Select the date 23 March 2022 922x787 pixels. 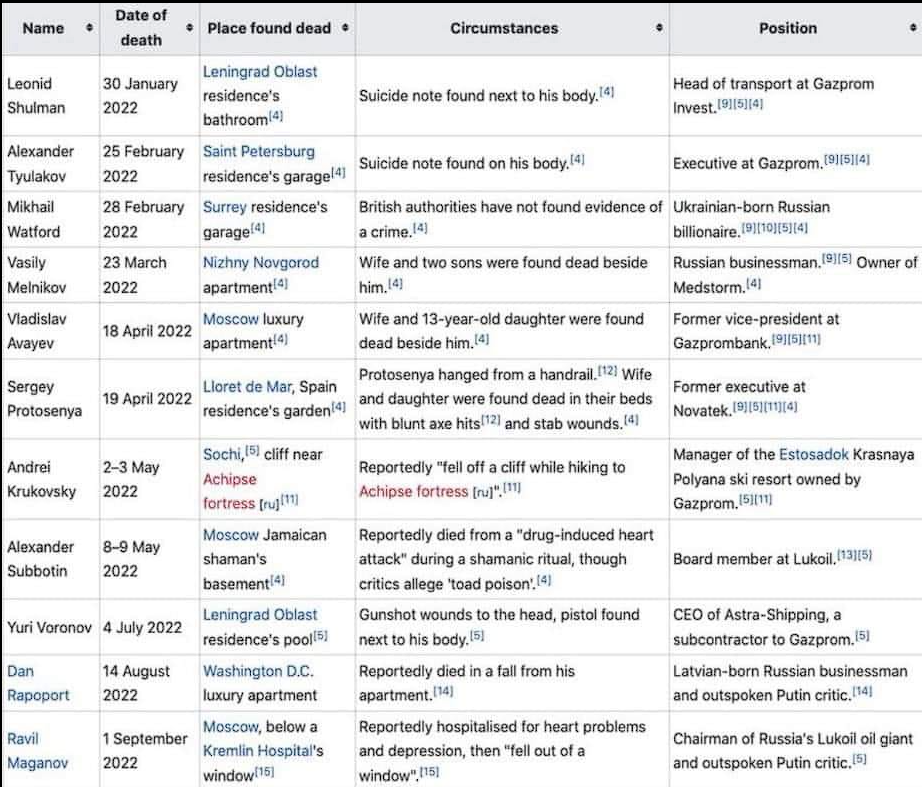pos(135,275)
